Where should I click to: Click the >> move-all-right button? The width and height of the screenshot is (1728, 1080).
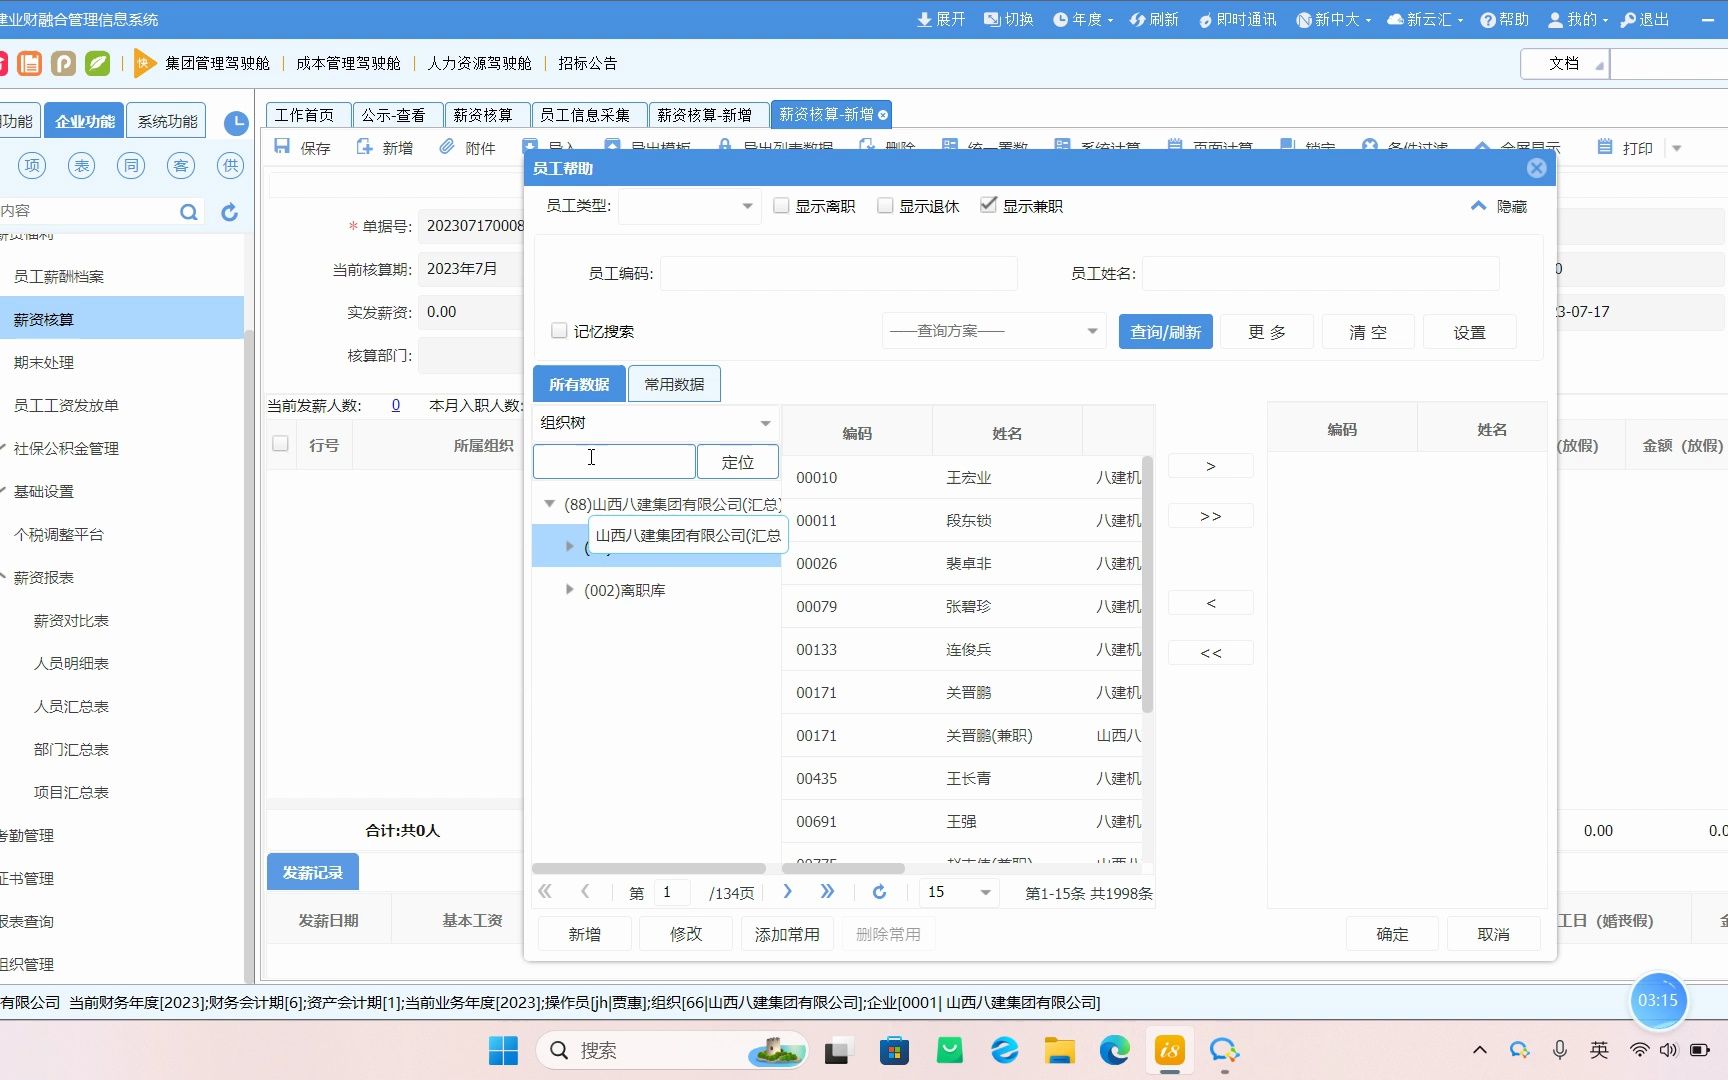pos(1211,516)
